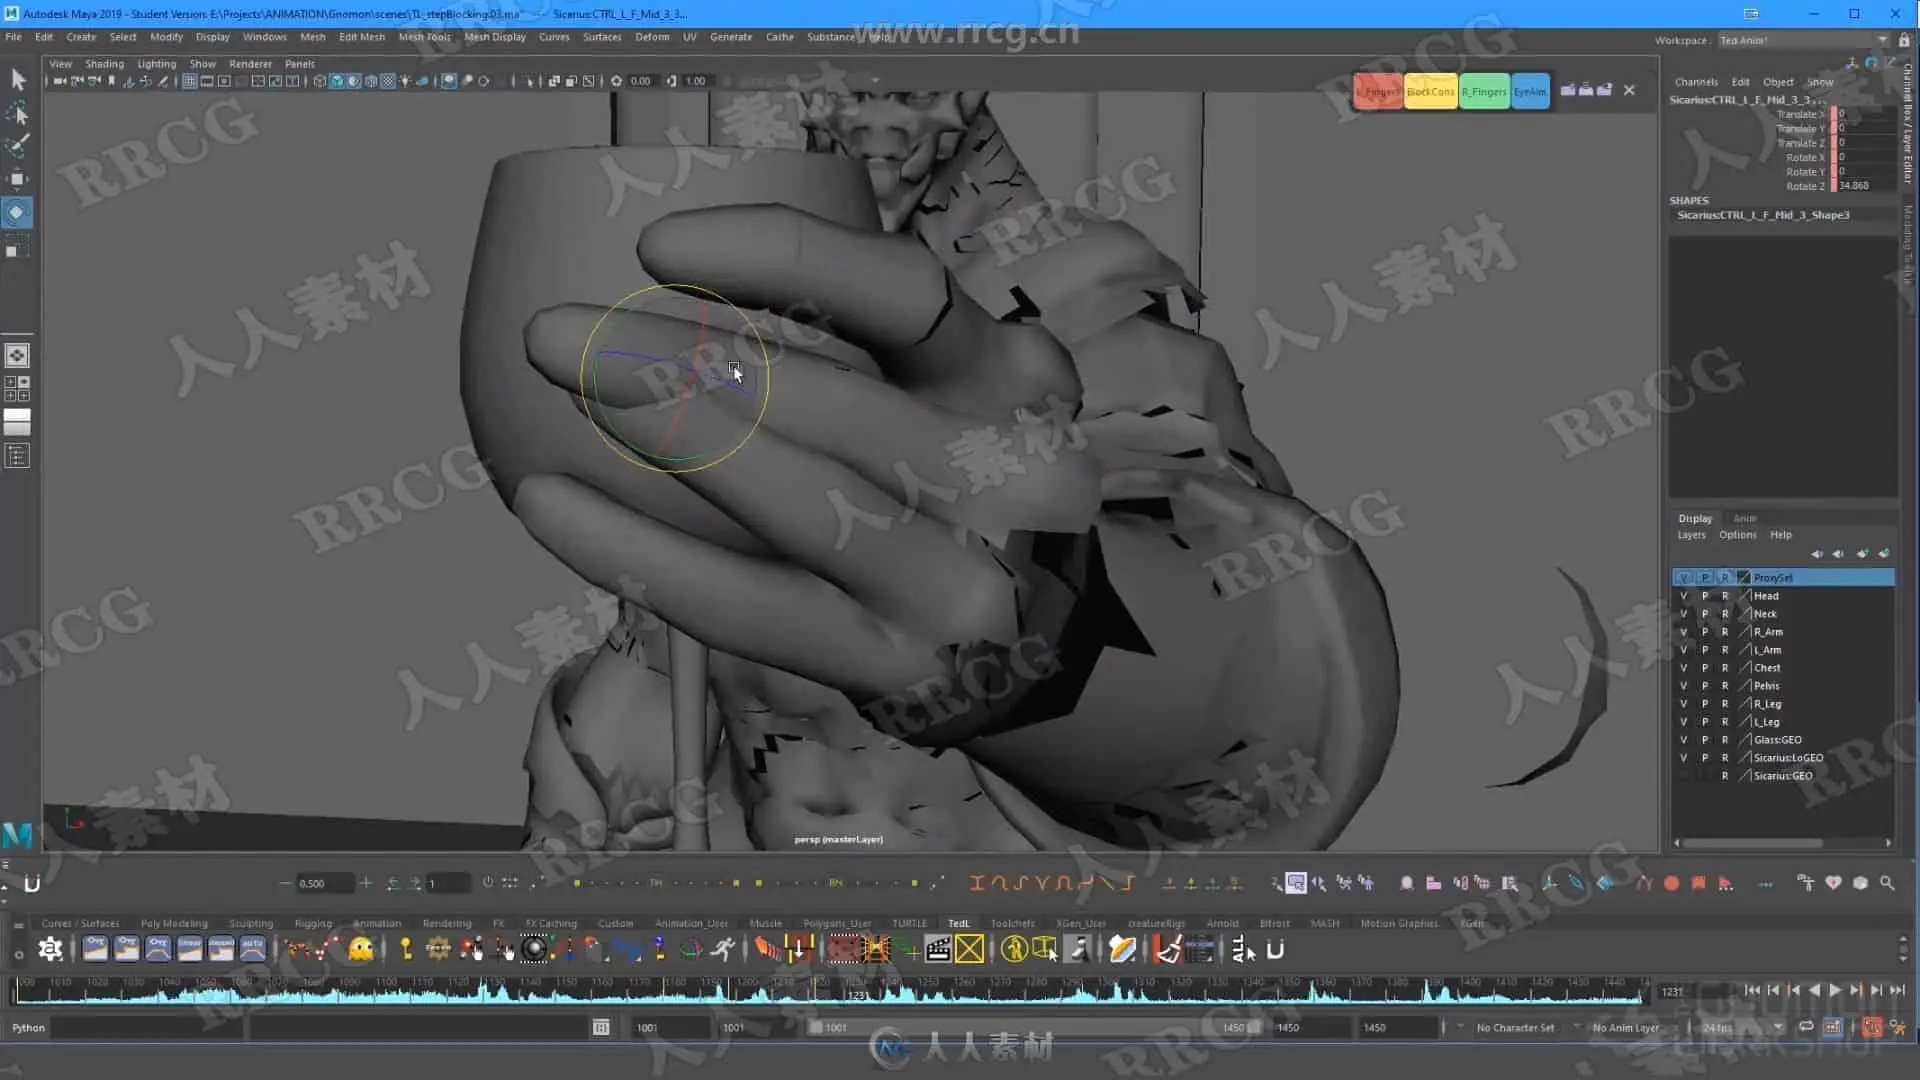The height and width of the screenshot is (1080, 1920).
Task: Toggle visibility V of Chest layer
Action: [1683, 668]
